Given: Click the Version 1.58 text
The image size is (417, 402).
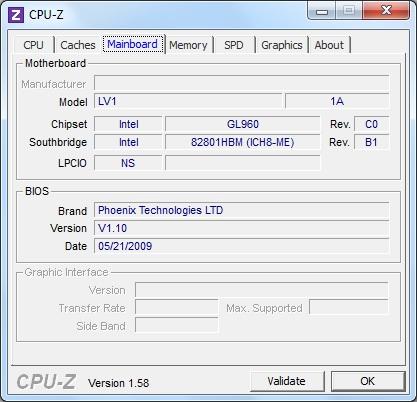Looking at the screenshot, I should tap(119, 383).
